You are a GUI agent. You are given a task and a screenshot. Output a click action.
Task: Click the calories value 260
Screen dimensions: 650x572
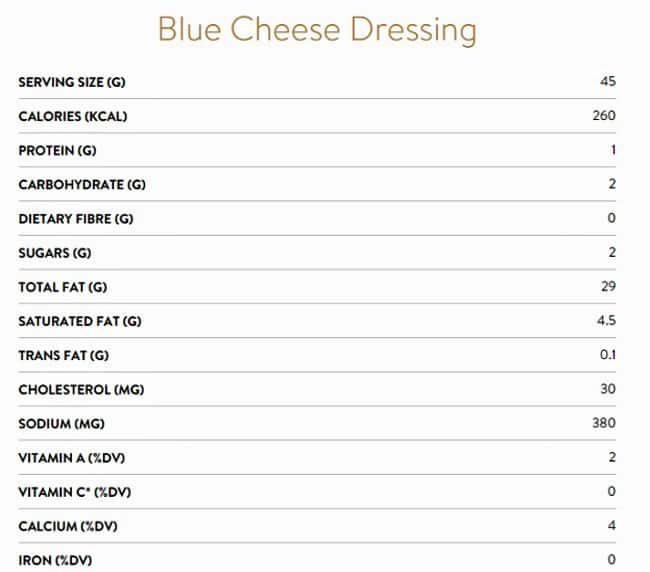(x=604, y=116)
